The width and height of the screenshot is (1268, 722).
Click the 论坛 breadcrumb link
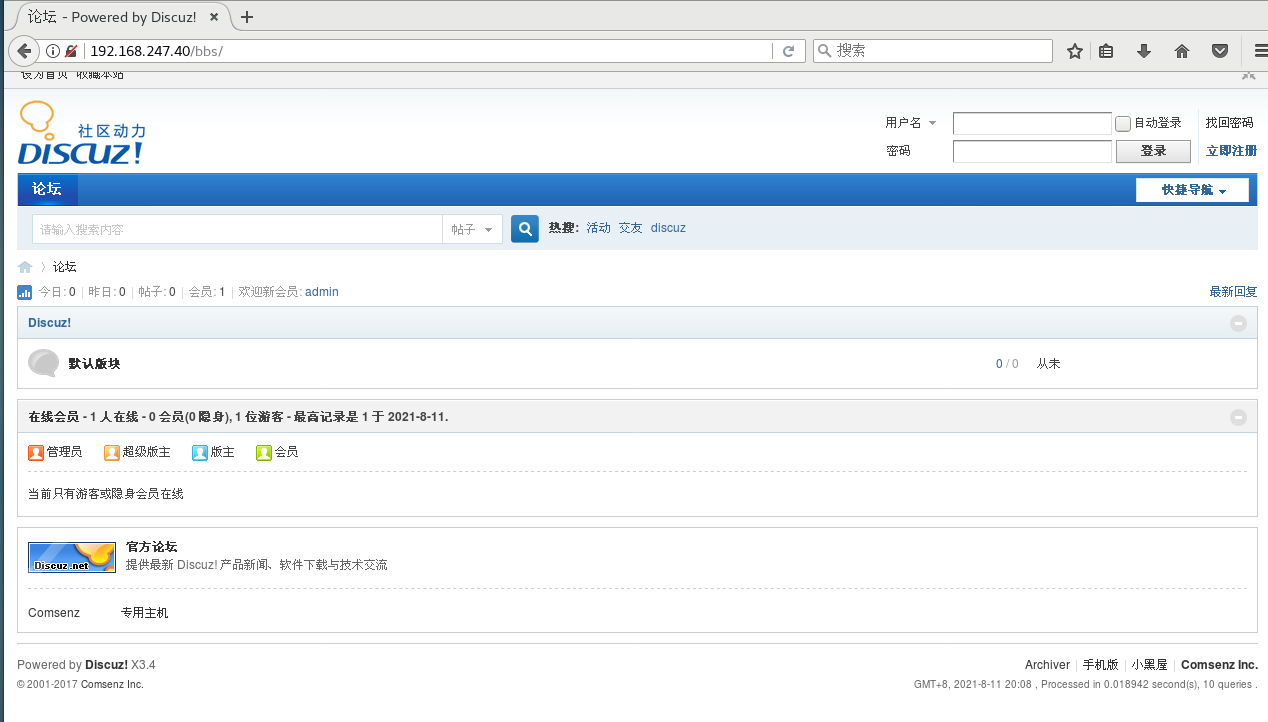click(x=65, y=267)
